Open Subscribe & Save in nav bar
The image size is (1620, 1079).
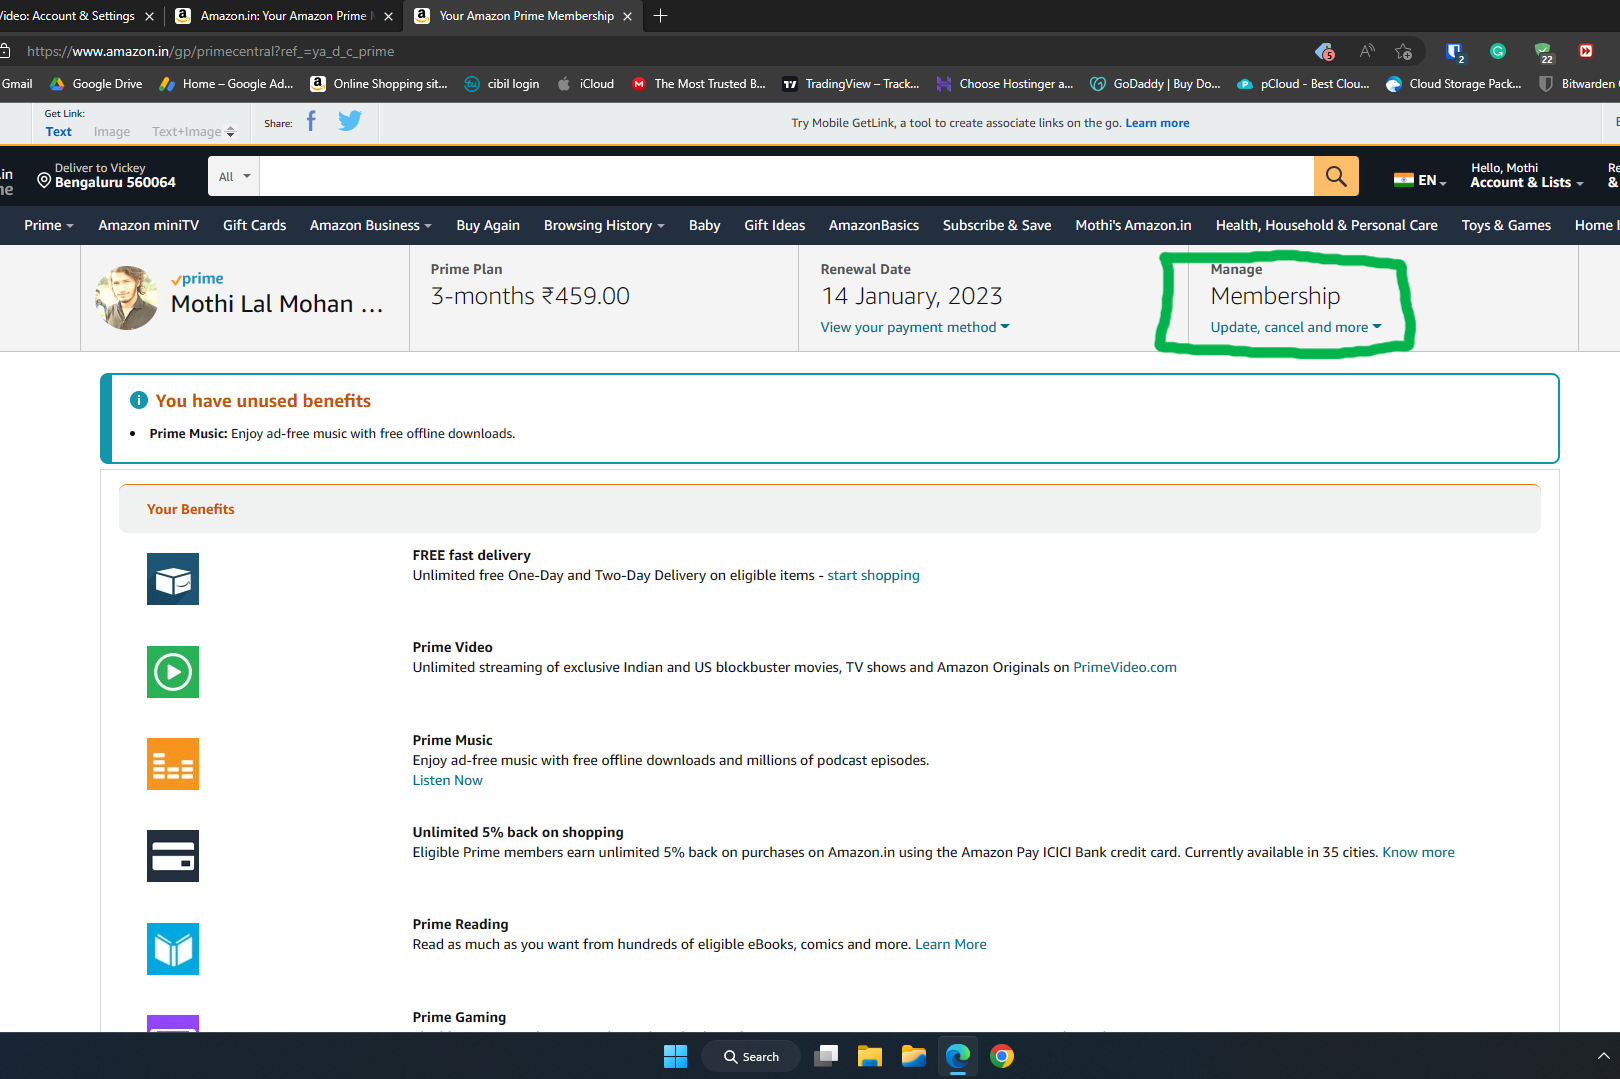997,225
